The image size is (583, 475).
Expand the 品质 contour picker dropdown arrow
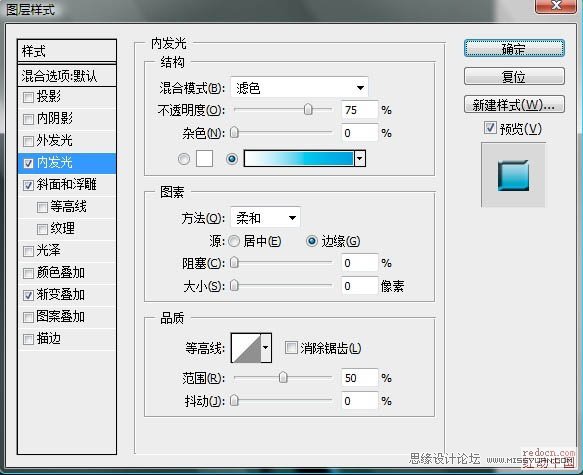click(x=266, y=348)
